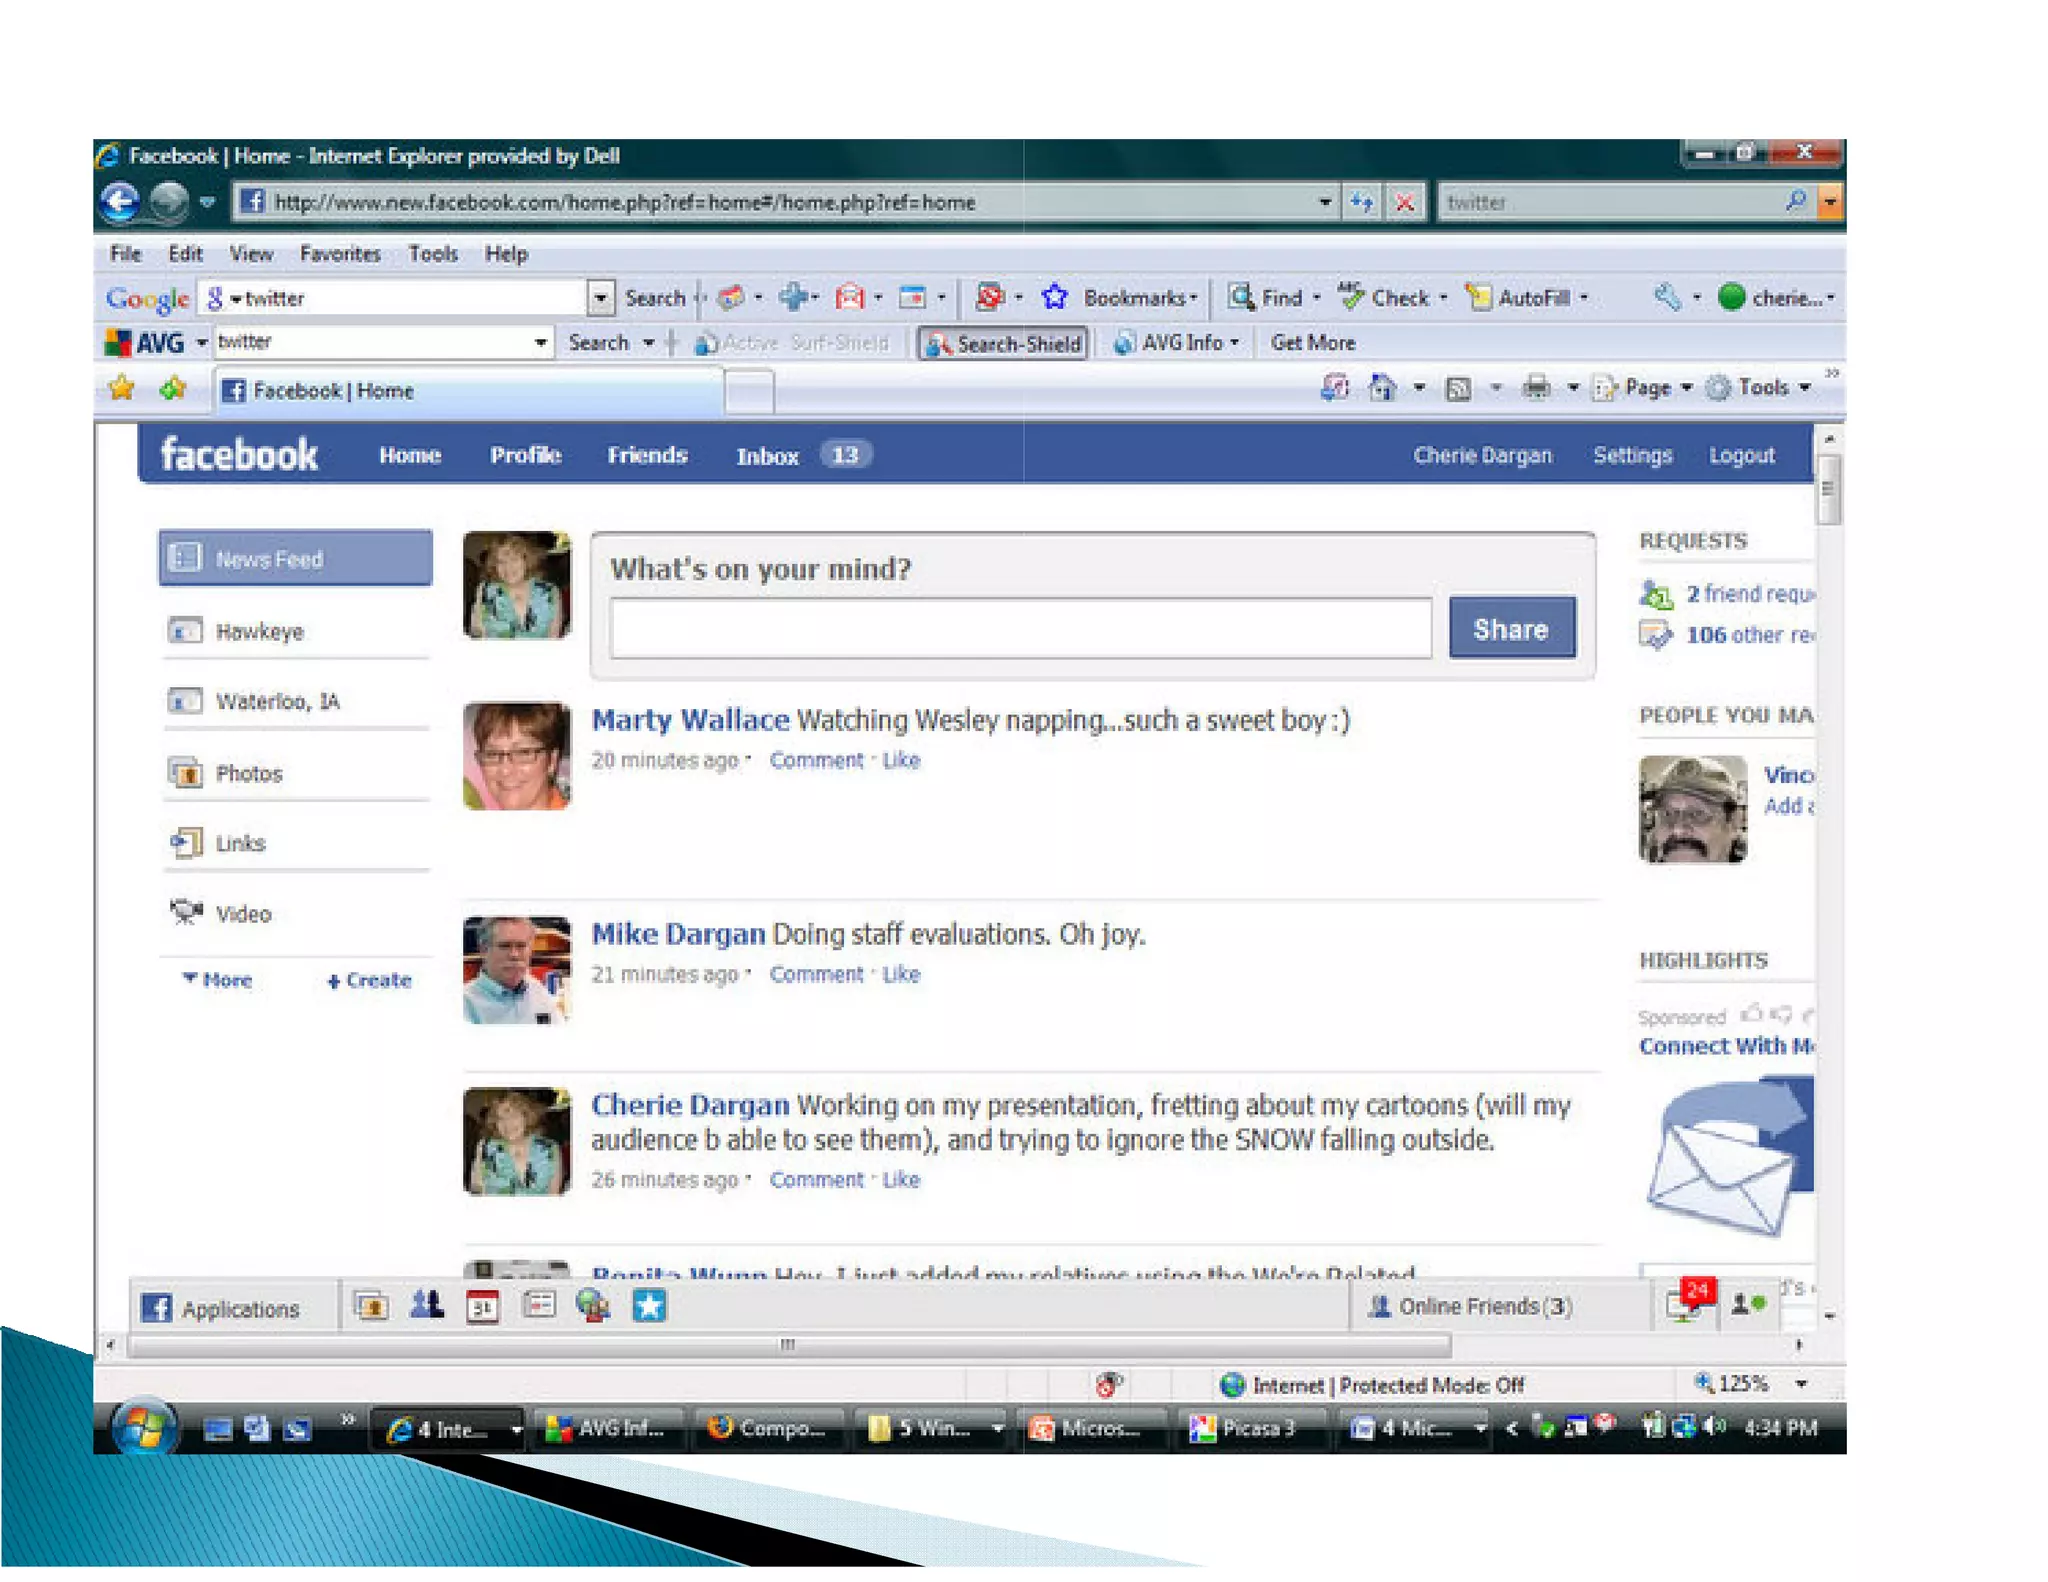
Task: Open the zoom level 125% dropdown arrow
Action: [x=1801, y=1384]
